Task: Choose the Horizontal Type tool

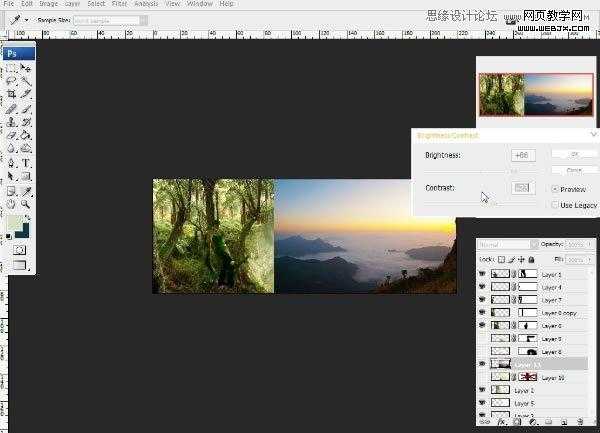Action: 26,162
